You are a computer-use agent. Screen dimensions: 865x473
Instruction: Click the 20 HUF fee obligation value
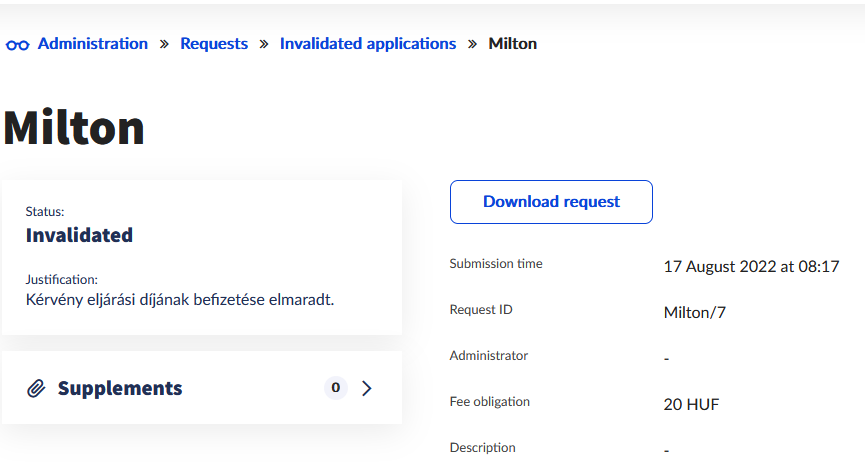click(691, 405)
